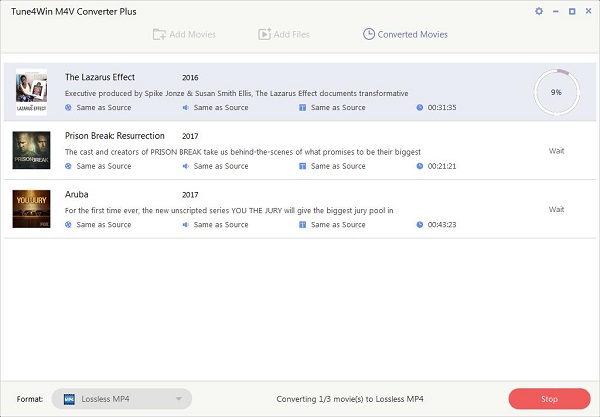The width and height of the screenshot is (600, 417).
Task: Select The Lazarus Effect poster thumbnail
Action: pyautogui.click(x=31, y=92)
